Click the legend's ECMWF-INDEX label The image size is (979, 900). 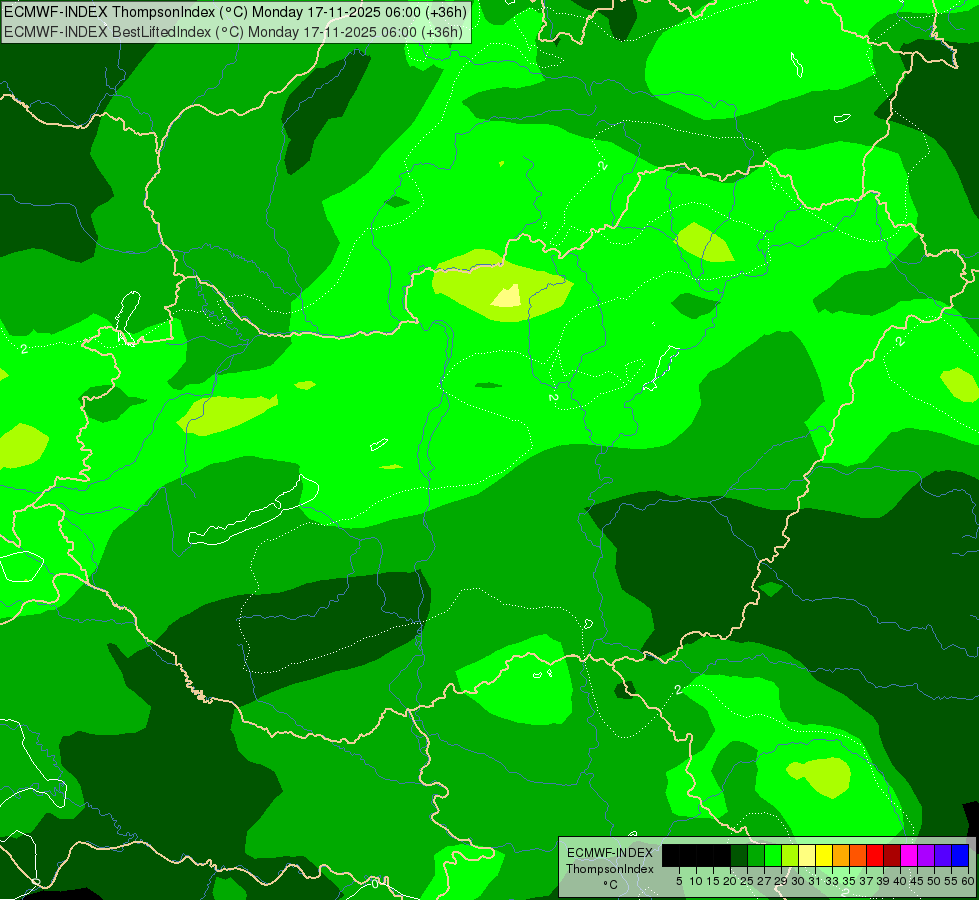pyautogui.click(x=609, y=853)
